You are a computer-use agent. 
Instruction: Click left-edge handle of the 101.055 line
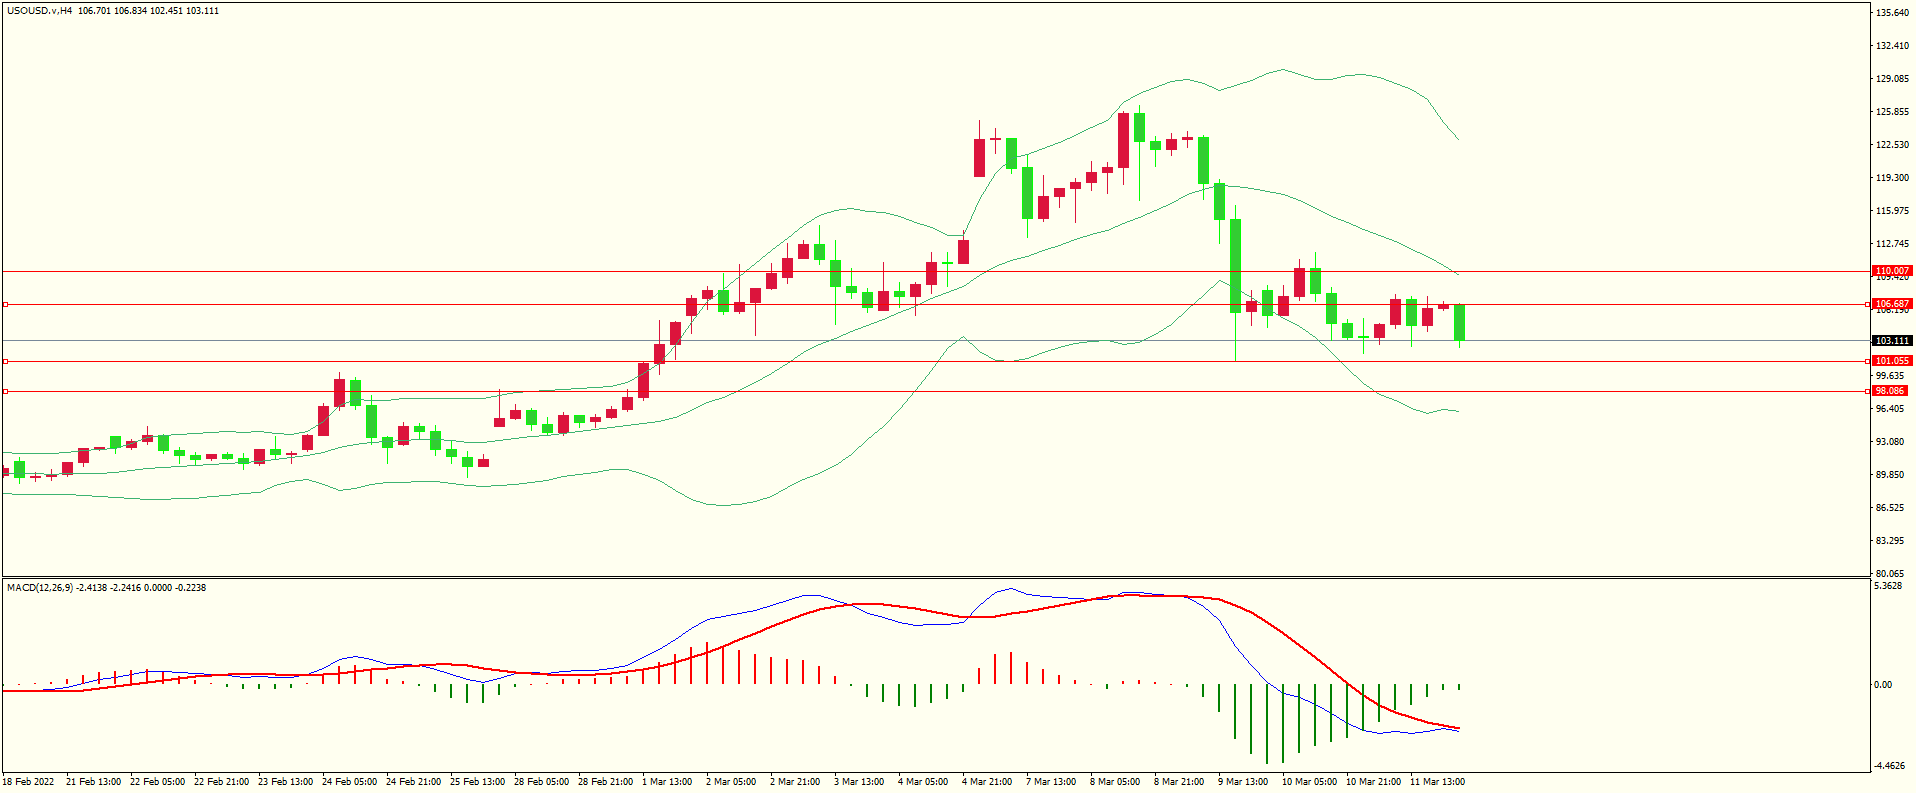point(5,361)
